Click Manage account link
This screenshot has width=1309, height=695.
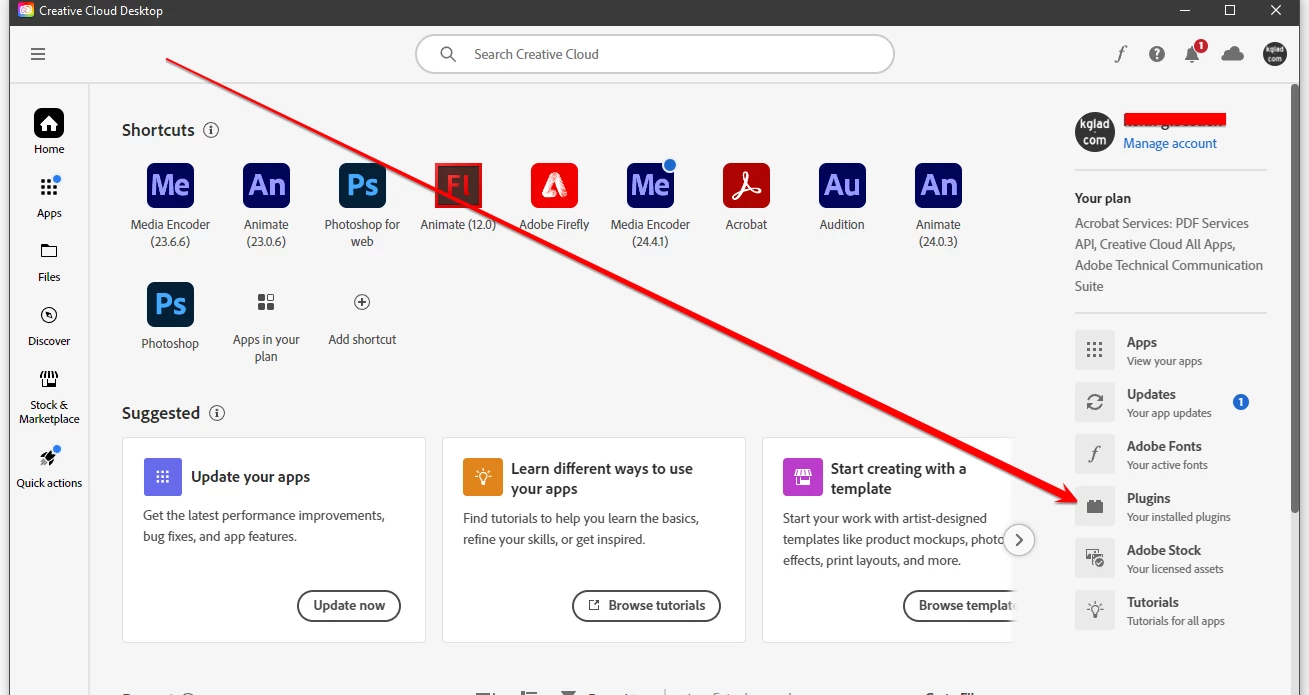point(1170,143)
